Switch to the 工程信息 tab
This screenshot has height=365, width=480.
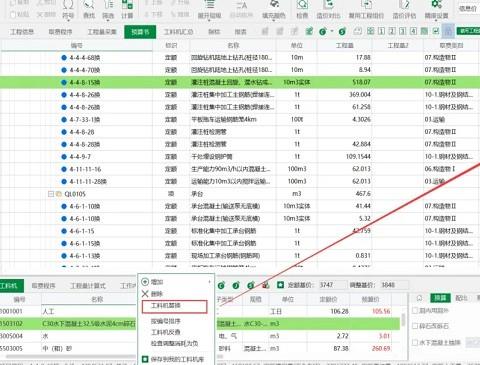[x=22, y=32]
